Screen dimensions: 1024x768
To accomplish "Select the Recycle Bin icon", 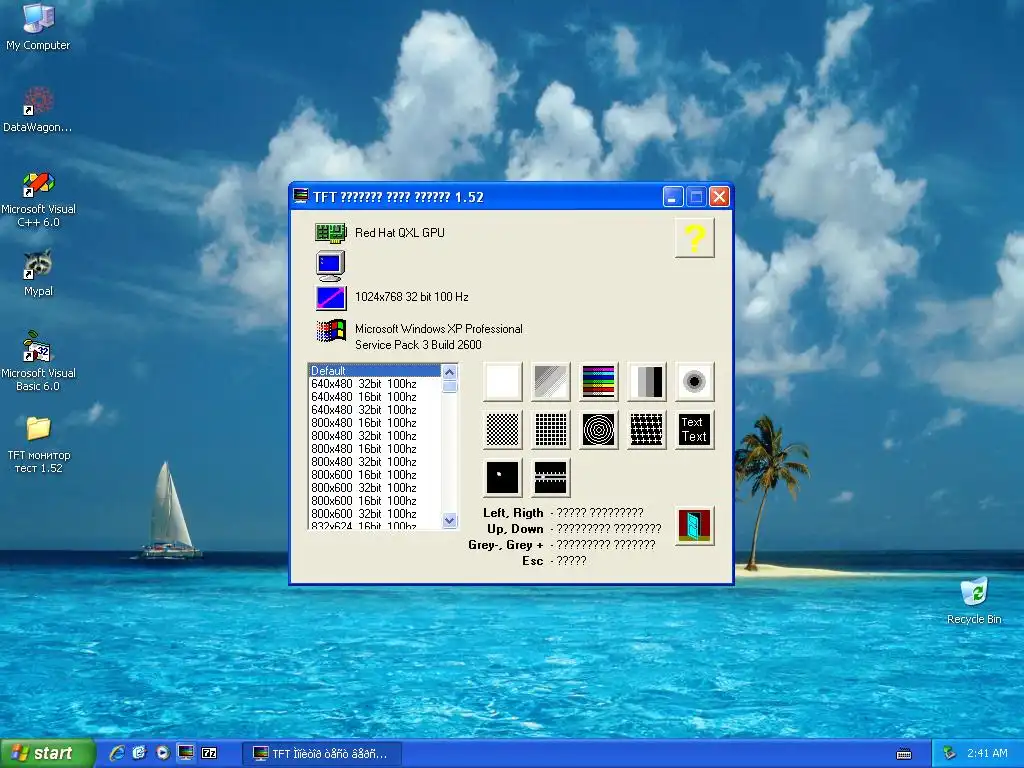I will 974,601.
